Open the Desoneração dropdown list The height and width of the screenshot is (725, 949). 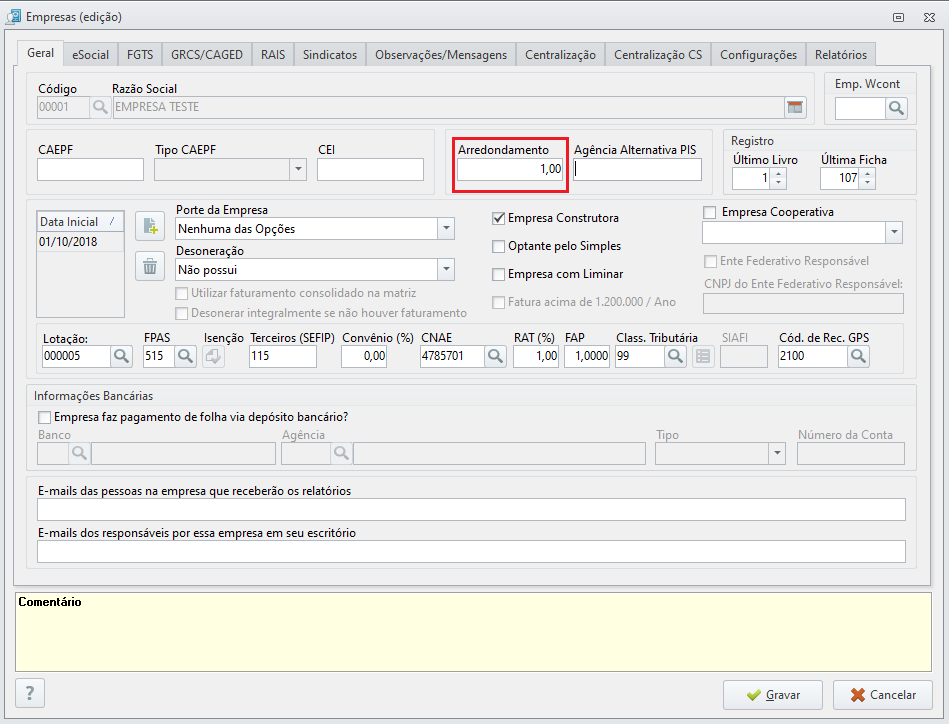[x=446, y=270]
